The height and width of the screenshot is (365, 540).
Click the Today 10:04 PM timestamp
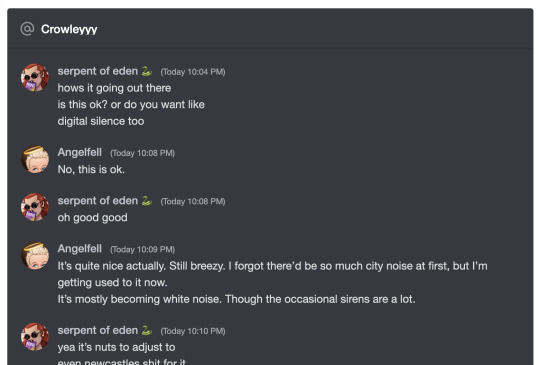pos(193,72)
